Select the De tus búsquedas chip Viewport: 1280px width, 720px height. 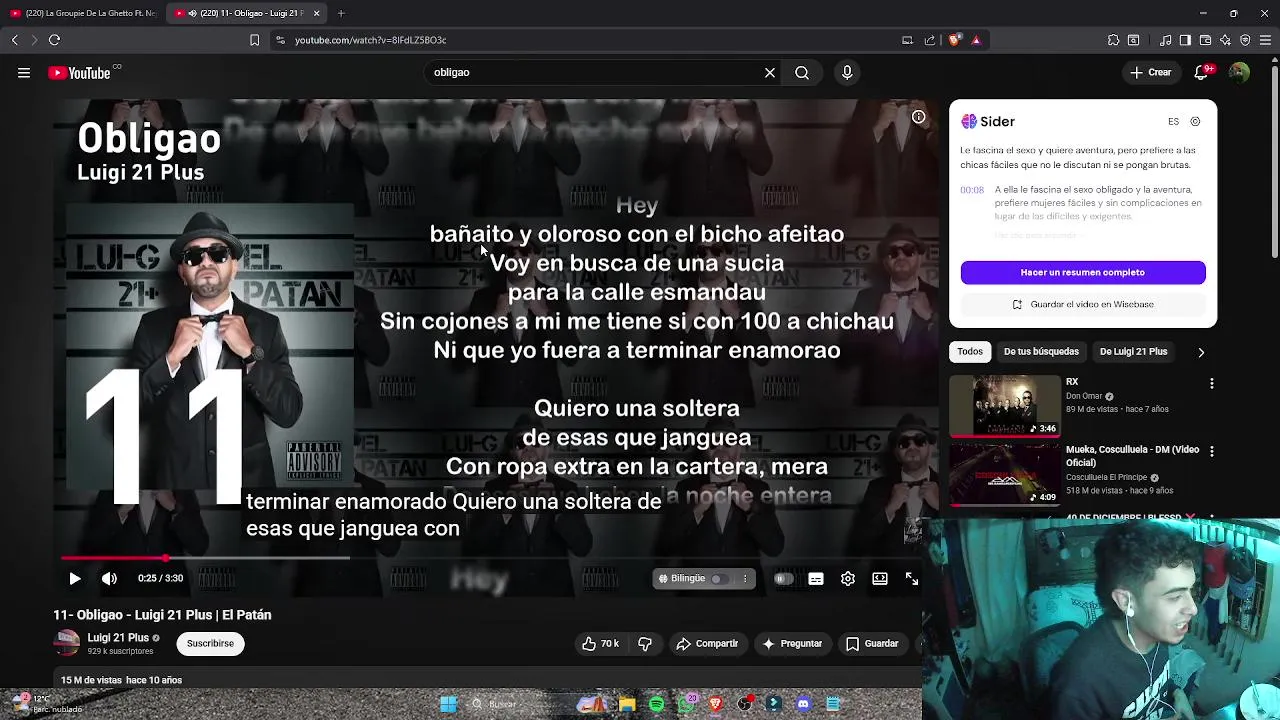[x=1041, y=351]
